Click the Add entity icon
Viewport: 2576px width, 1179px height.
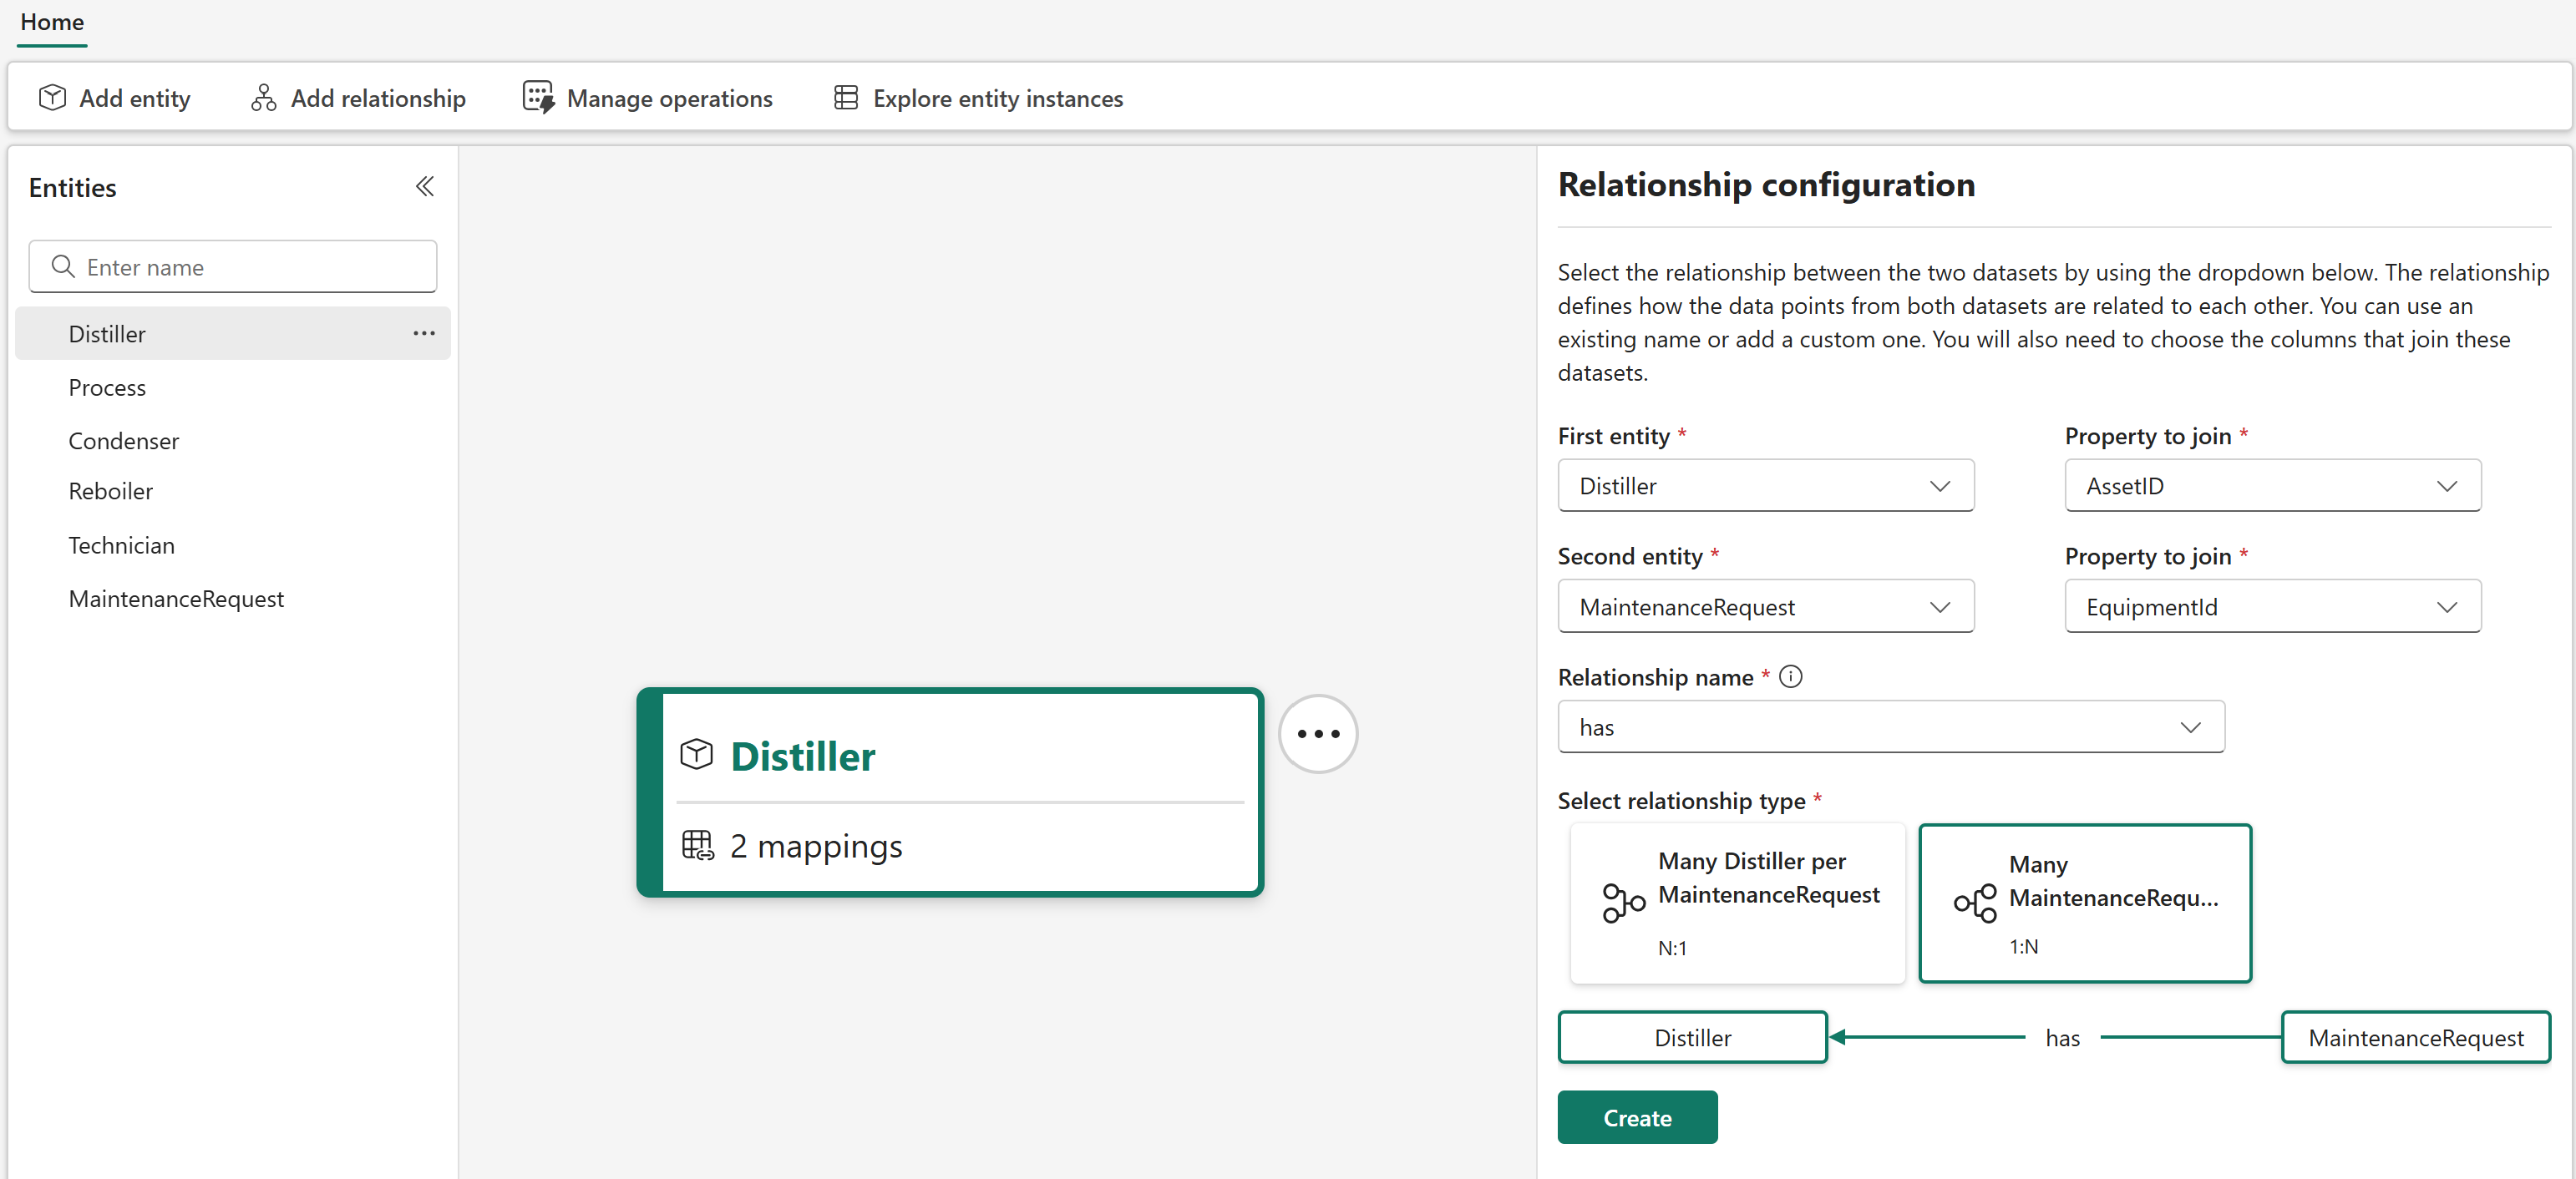52,97
